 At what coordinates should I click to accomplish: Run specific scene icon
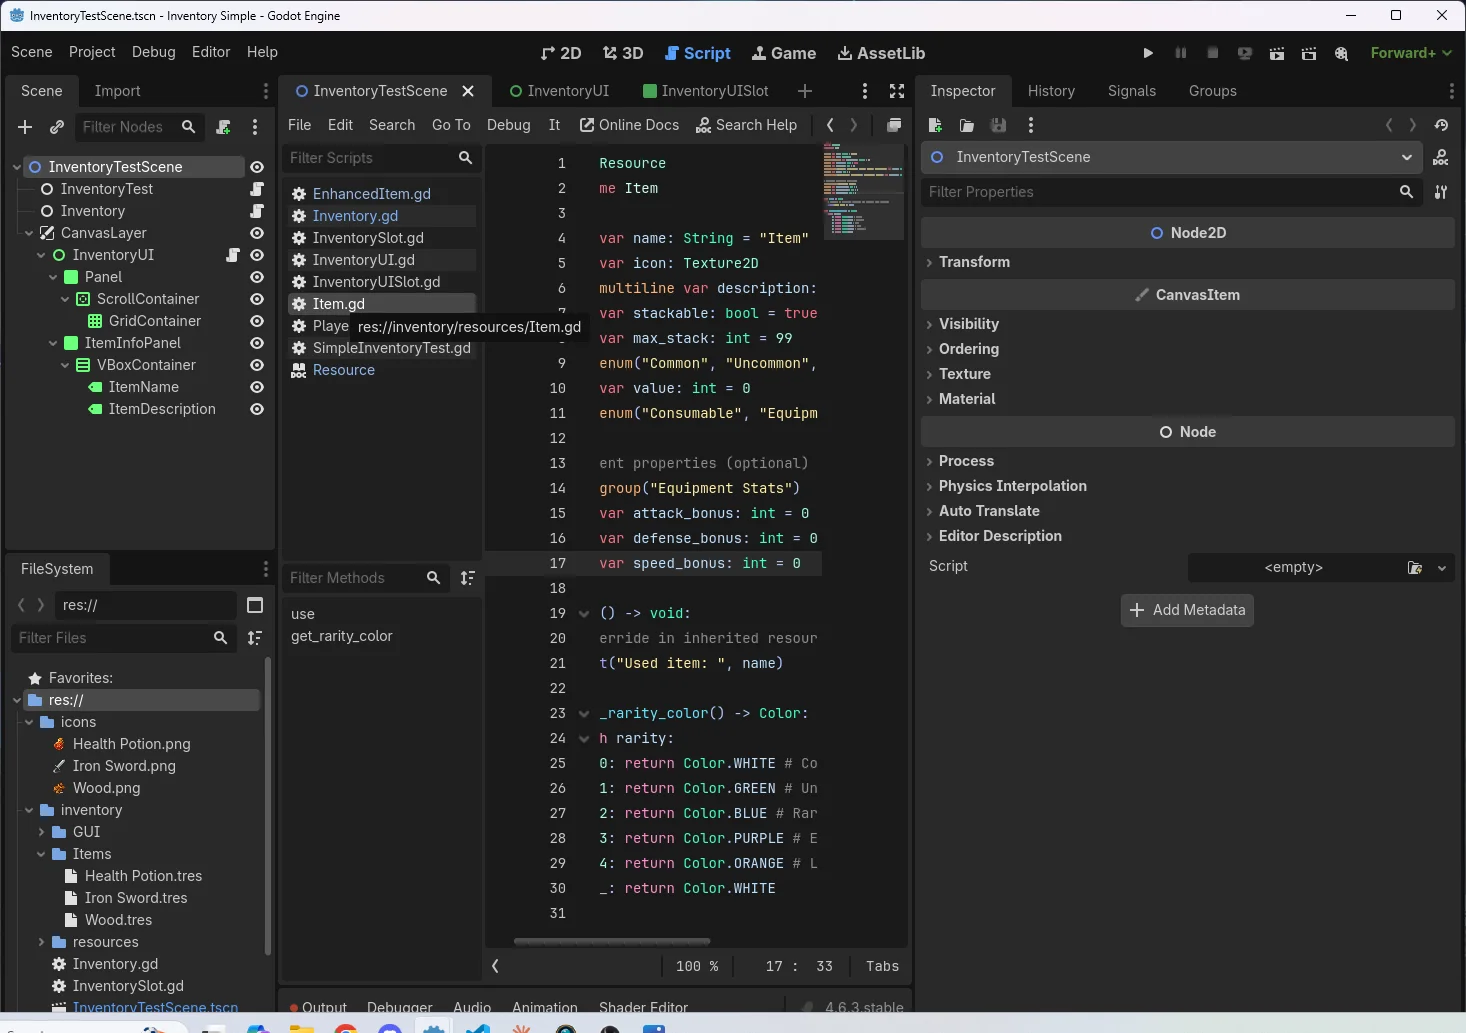point(1308,53)
